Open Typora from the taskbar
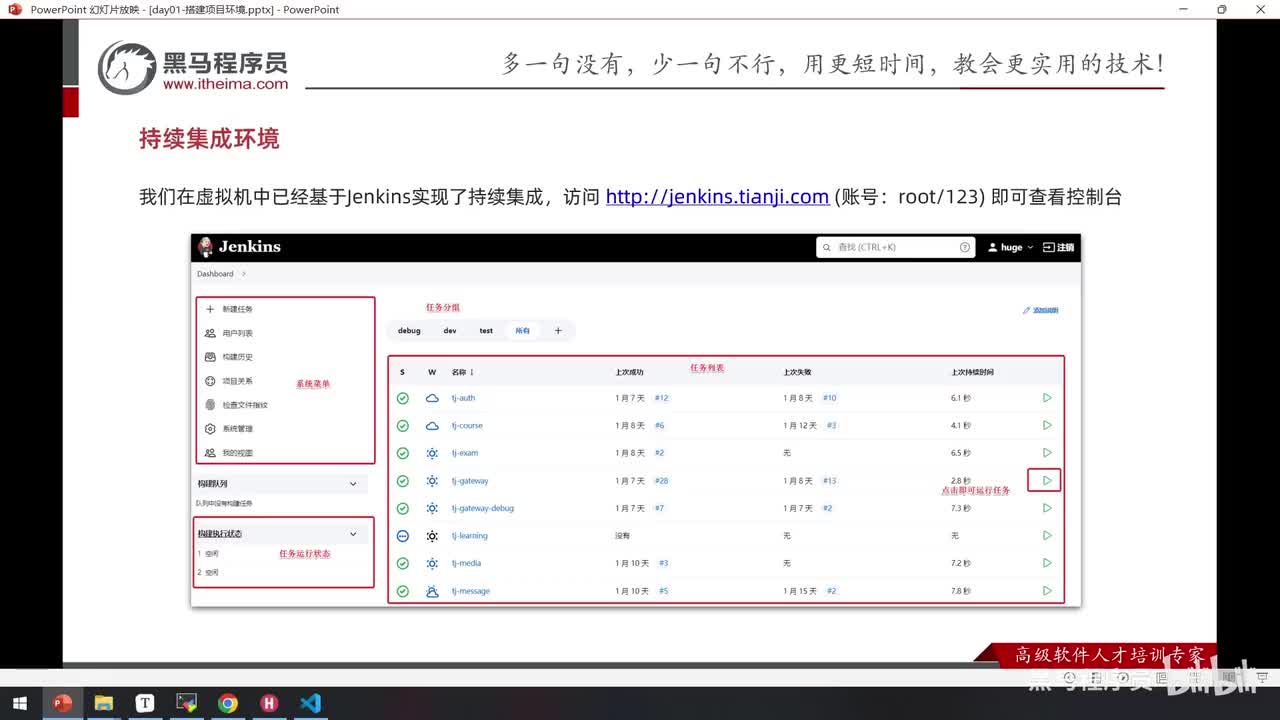The width and height of the screenshot is (1280, 720). click(x=145, y=703)
